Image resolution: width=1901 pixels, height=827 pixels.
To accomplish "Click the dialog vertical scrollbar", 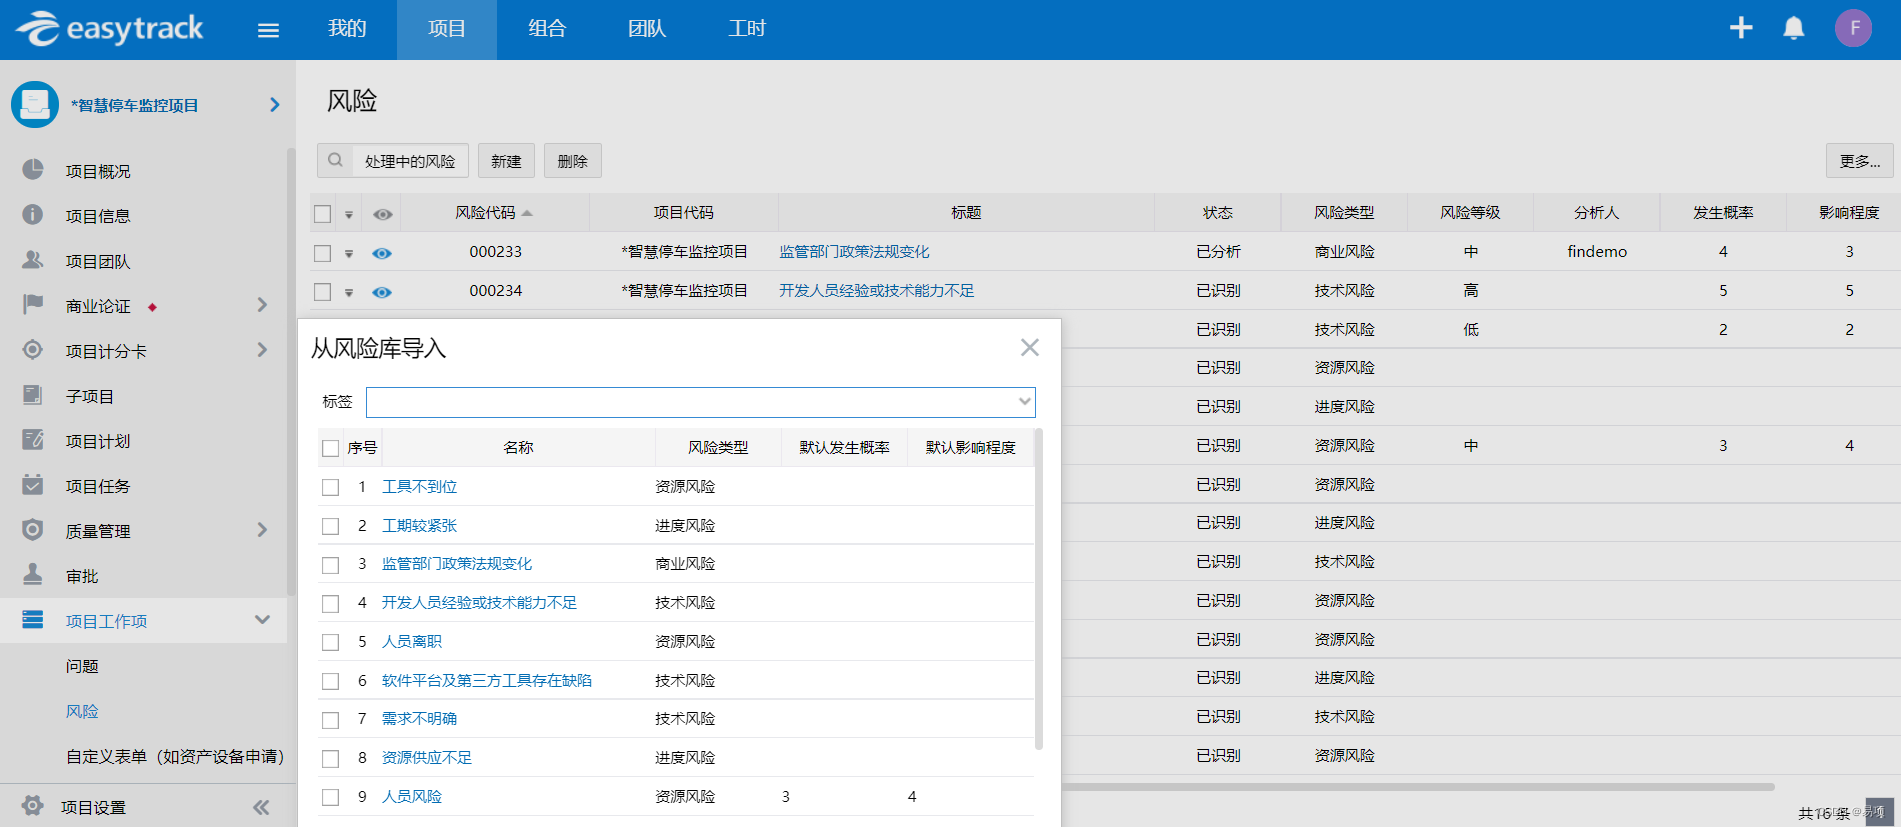I will click(1039, 589).
